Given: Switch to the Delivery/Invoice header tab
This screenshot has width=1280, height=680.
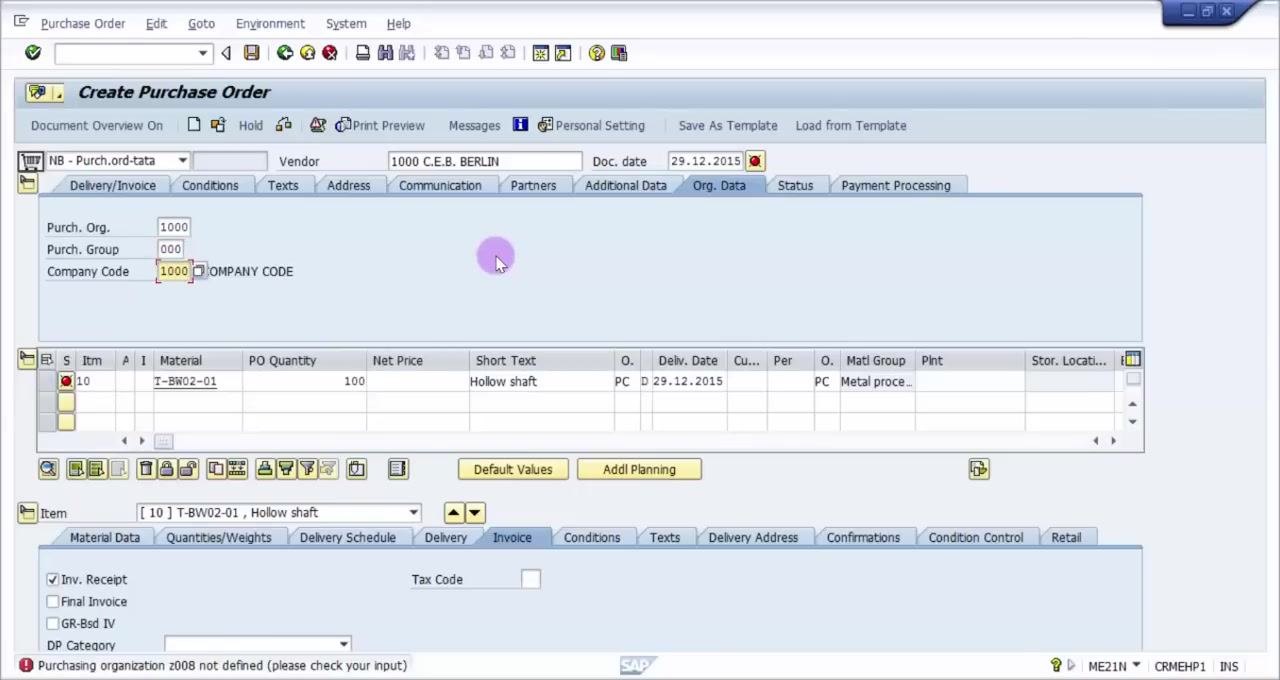Looking at the screenshot, I should 112,185.
